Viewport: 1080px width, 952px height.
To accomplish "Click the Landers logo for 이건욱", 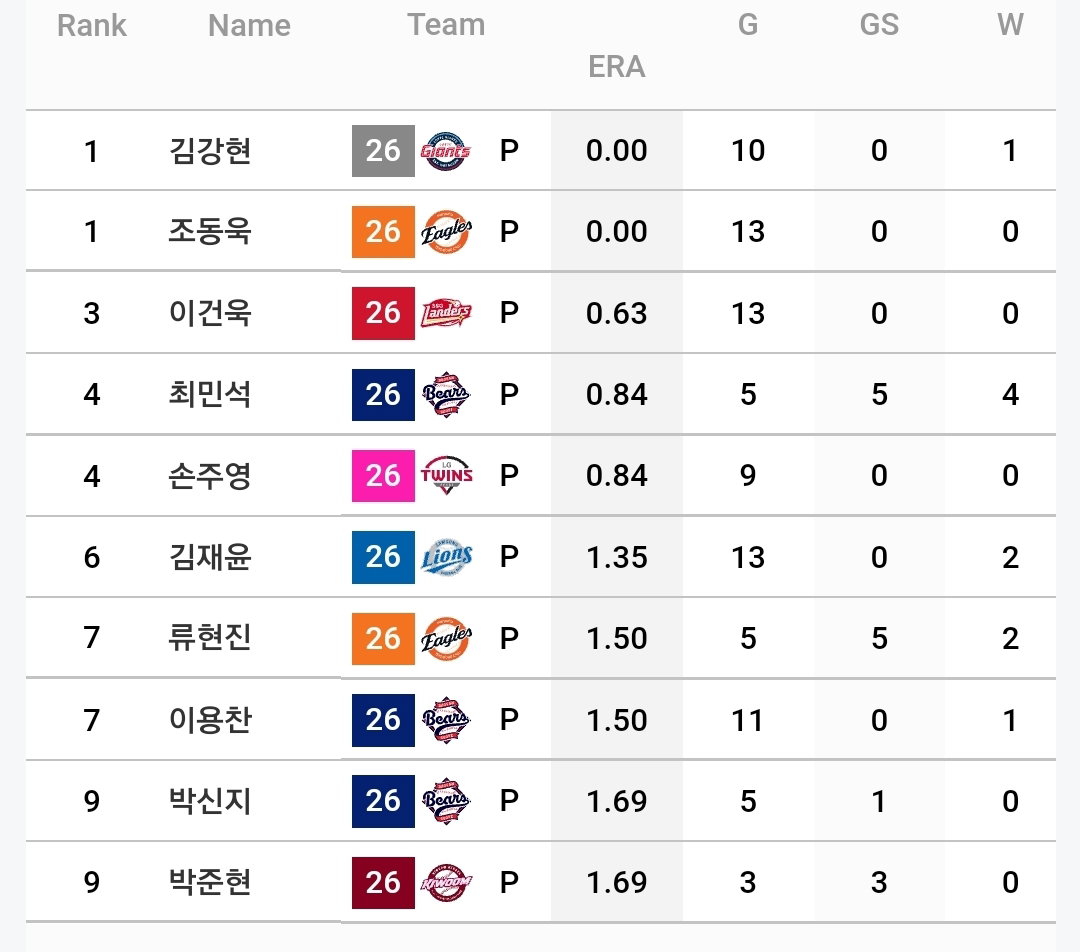I will pos(446,313).
